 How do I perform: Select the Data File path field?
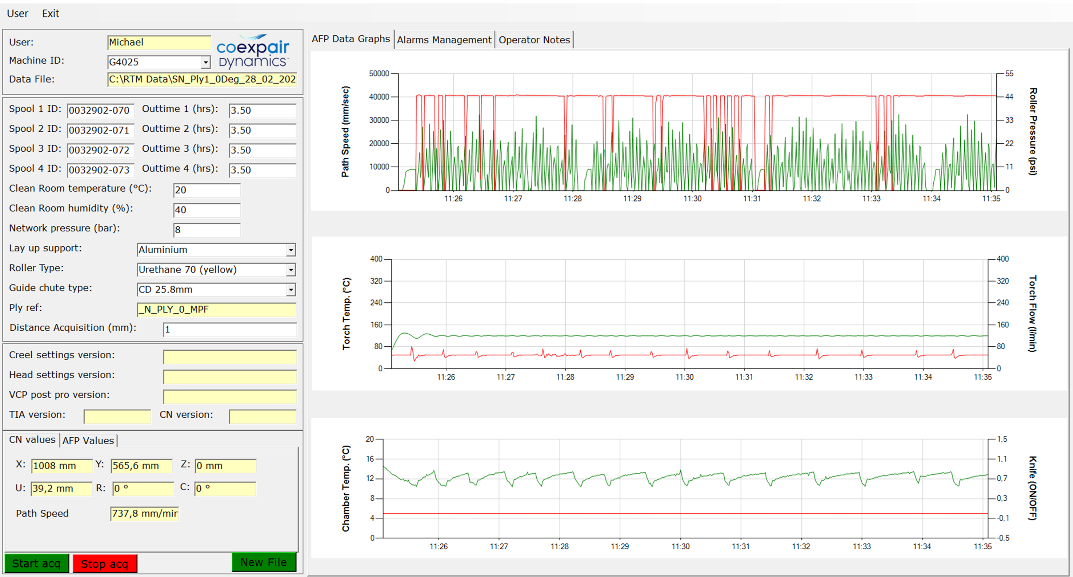pos(202,79)
